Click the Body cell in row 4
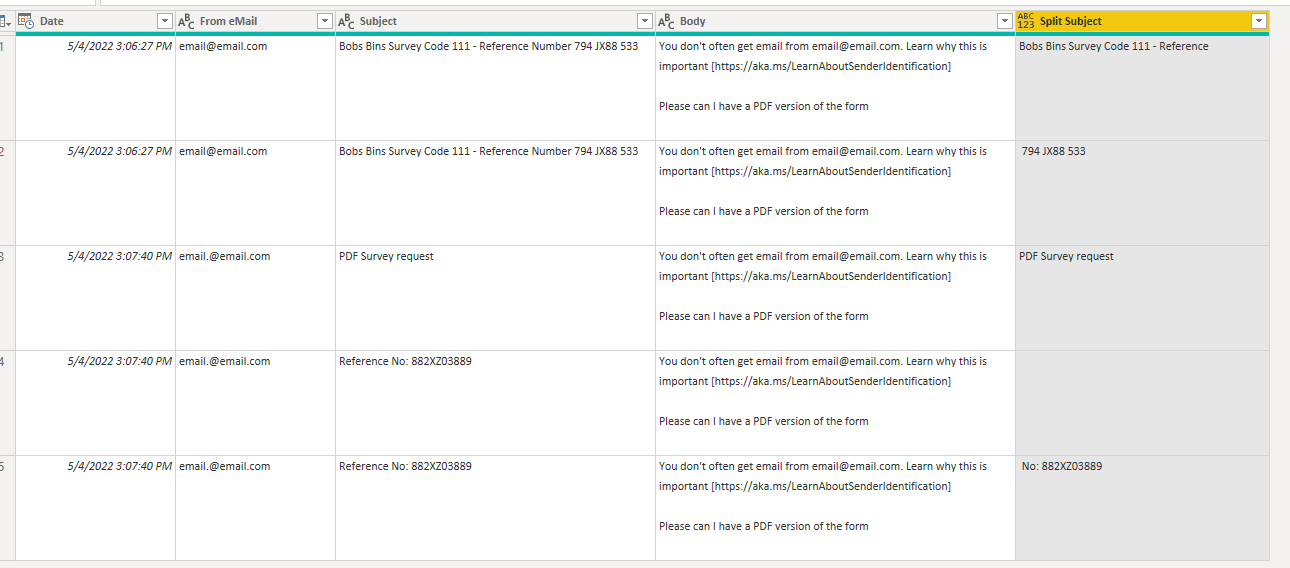The image size is (1290, 568). point(835,403)
